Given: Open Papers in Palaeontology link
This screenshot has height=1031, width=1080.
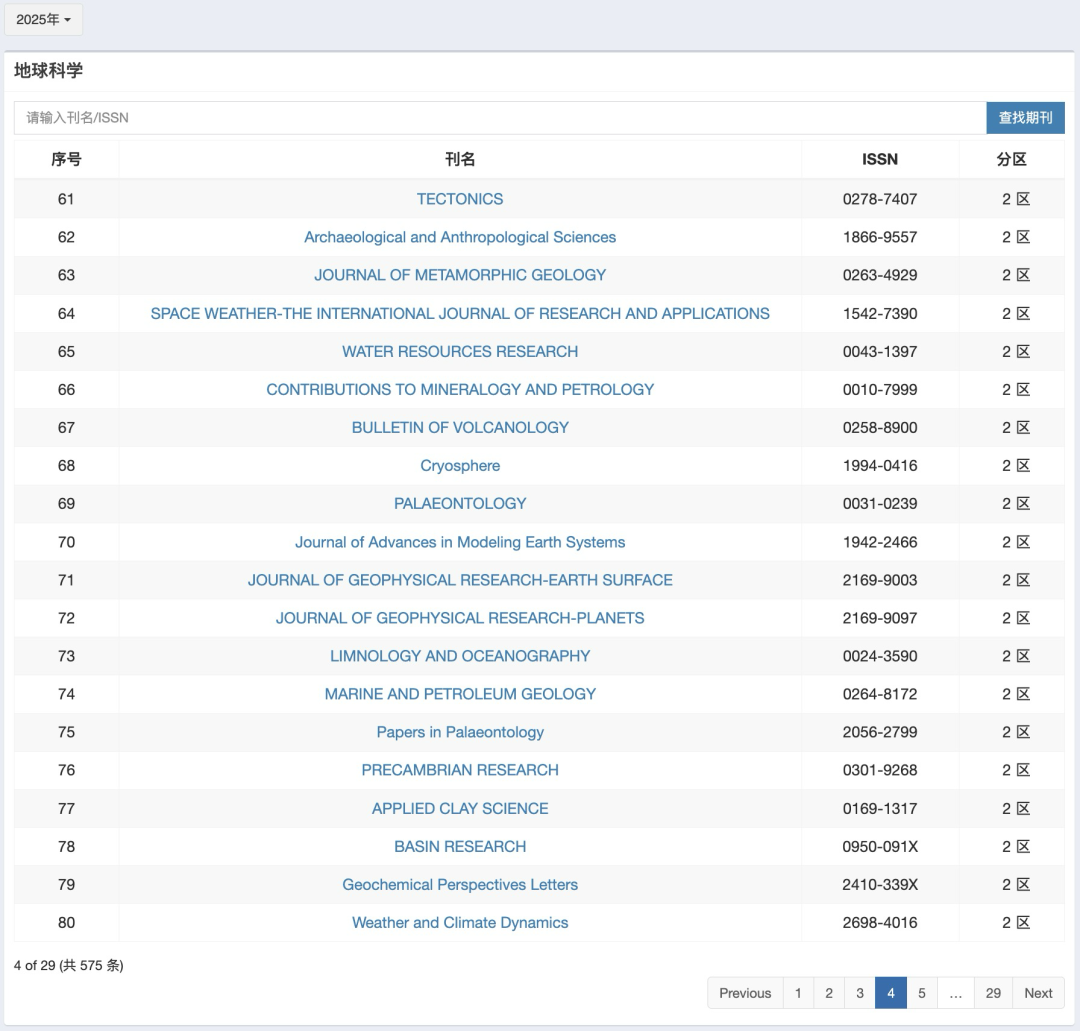Looking at the screenshot, I should coord(460,731).
